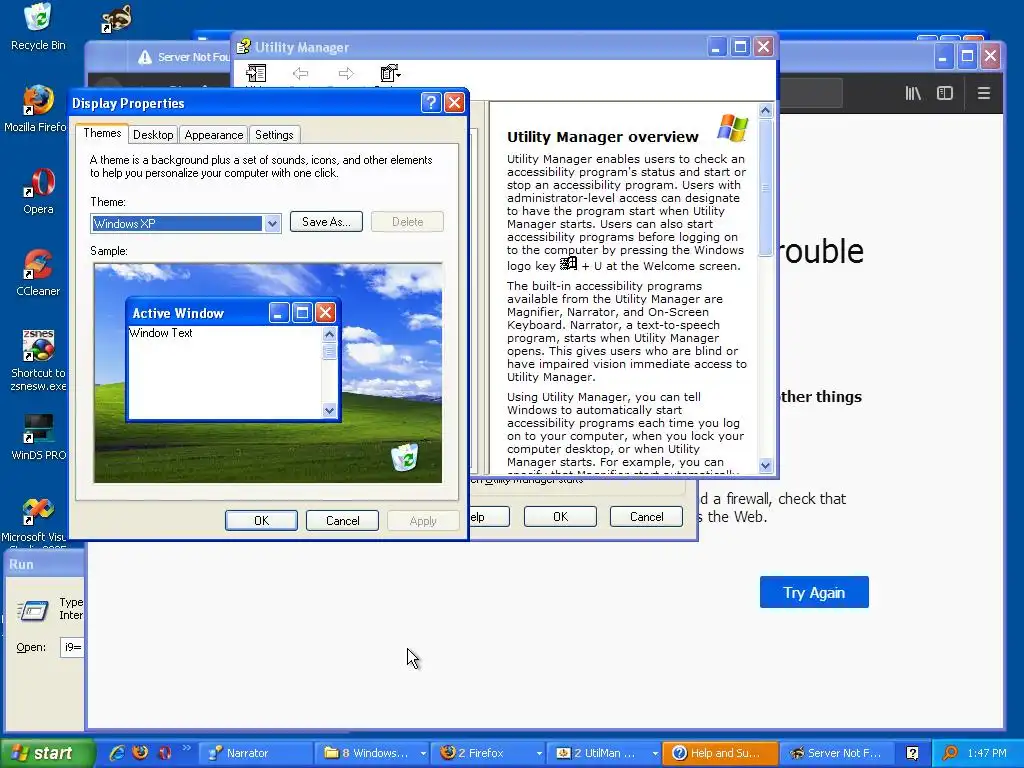Click OK in the Utility Manager dialog
This screenshot has width=1024, height=768.
[560, 517]
